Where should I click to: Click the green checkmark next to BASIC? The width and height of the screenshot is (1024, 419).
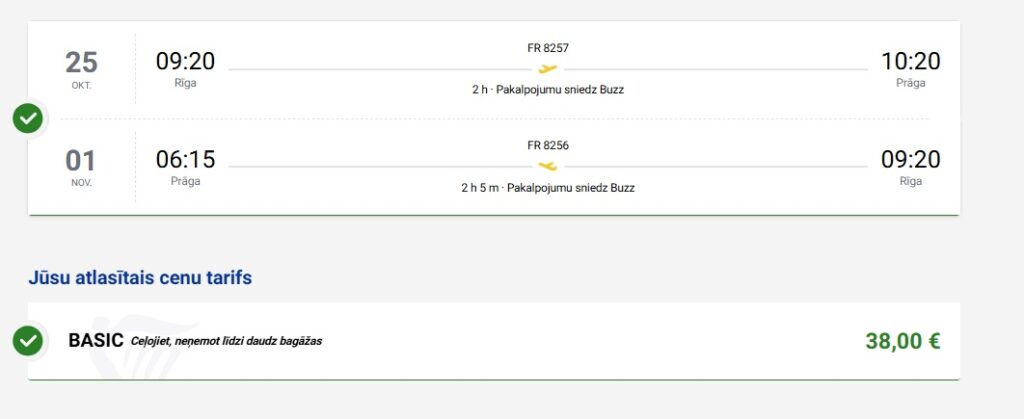point(28,341)
